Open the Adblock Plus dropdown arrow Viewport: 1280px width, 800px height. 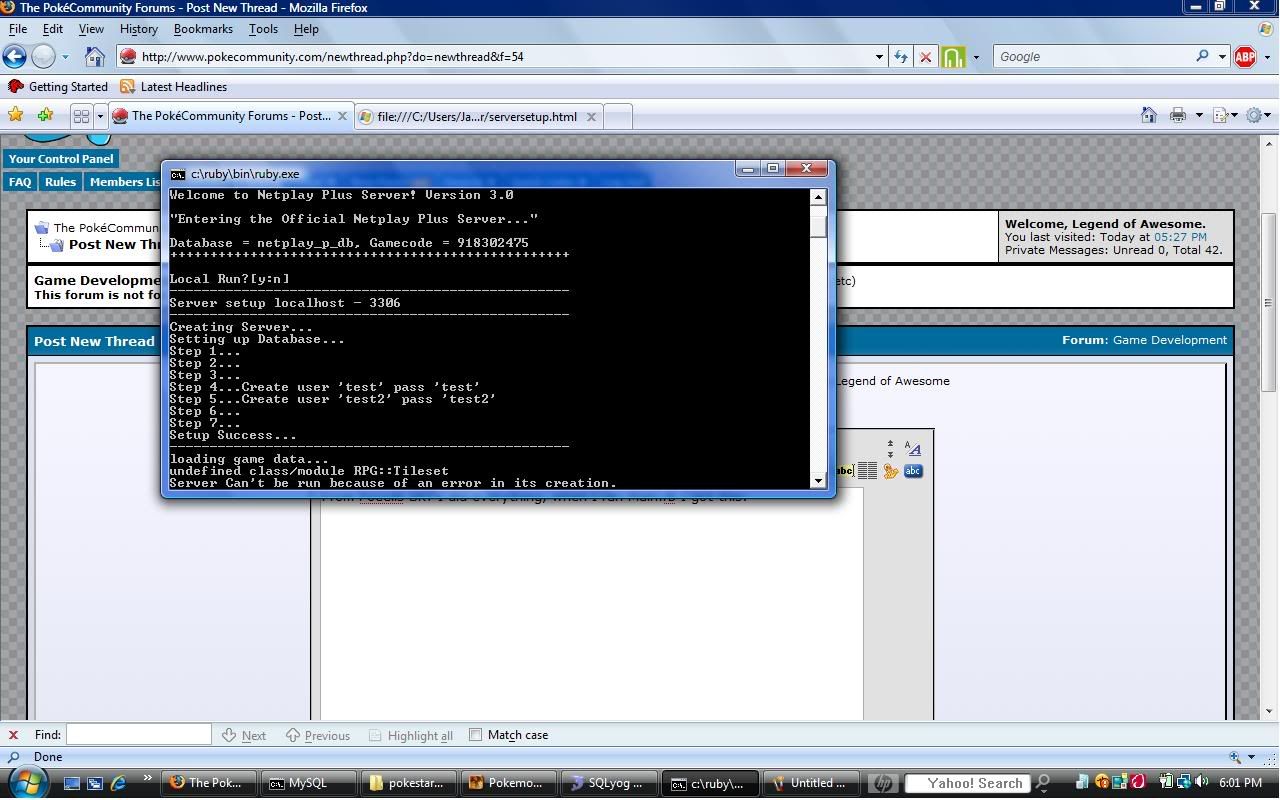pyautogui.click(x=1266, y=57)
